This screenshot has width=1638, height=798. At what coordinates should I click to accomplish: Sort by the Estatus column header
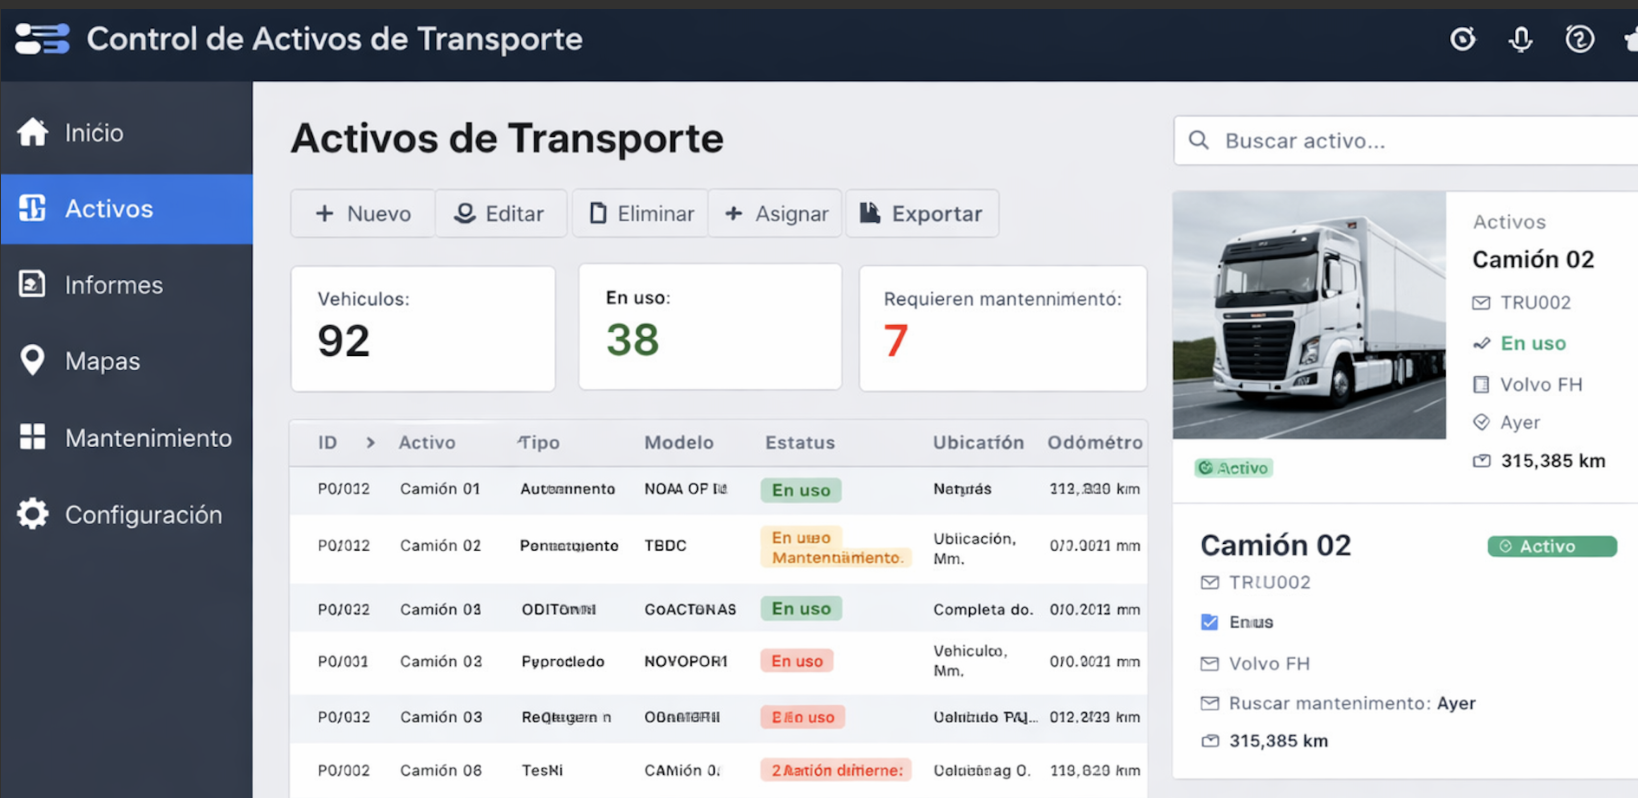pos(799,442)
